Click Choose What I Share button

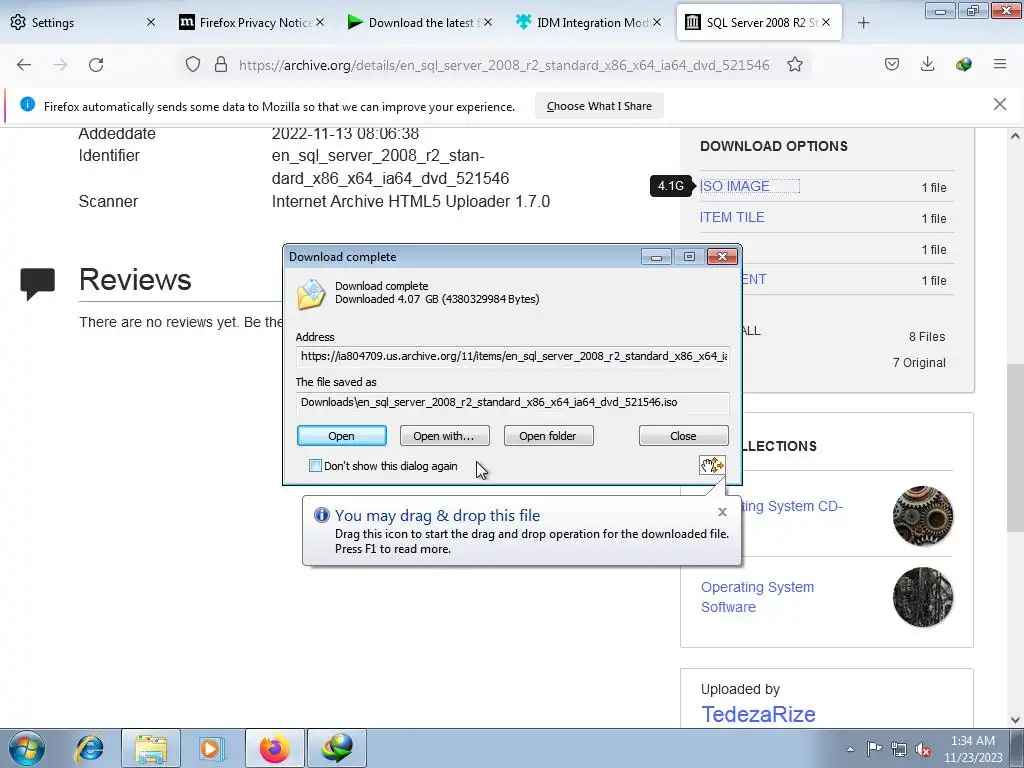(x=599, y=106)
